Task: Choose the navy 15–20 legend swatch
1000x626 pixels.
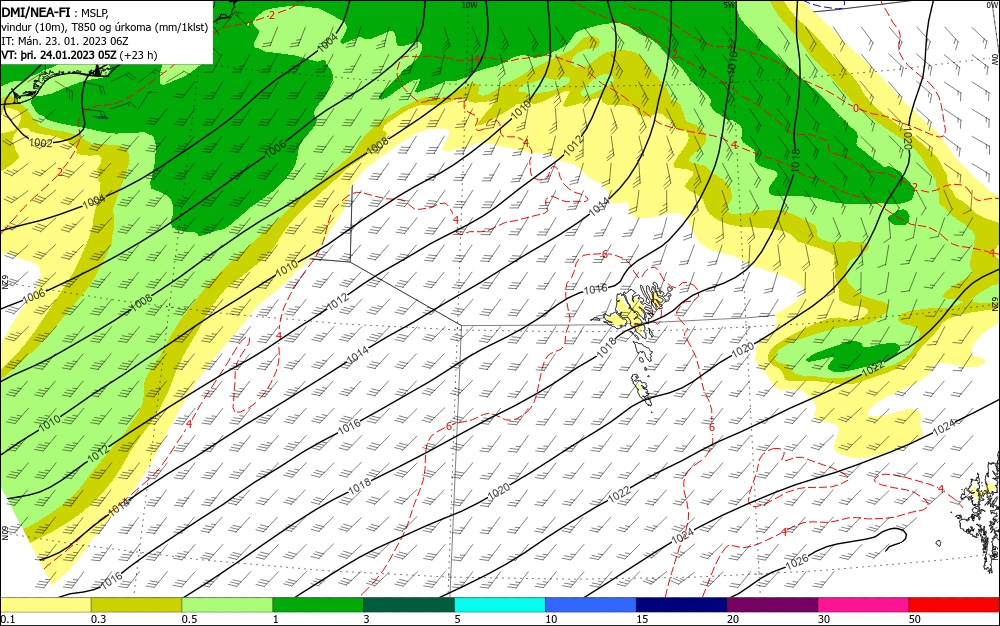Action: click(x=682, y=604)
